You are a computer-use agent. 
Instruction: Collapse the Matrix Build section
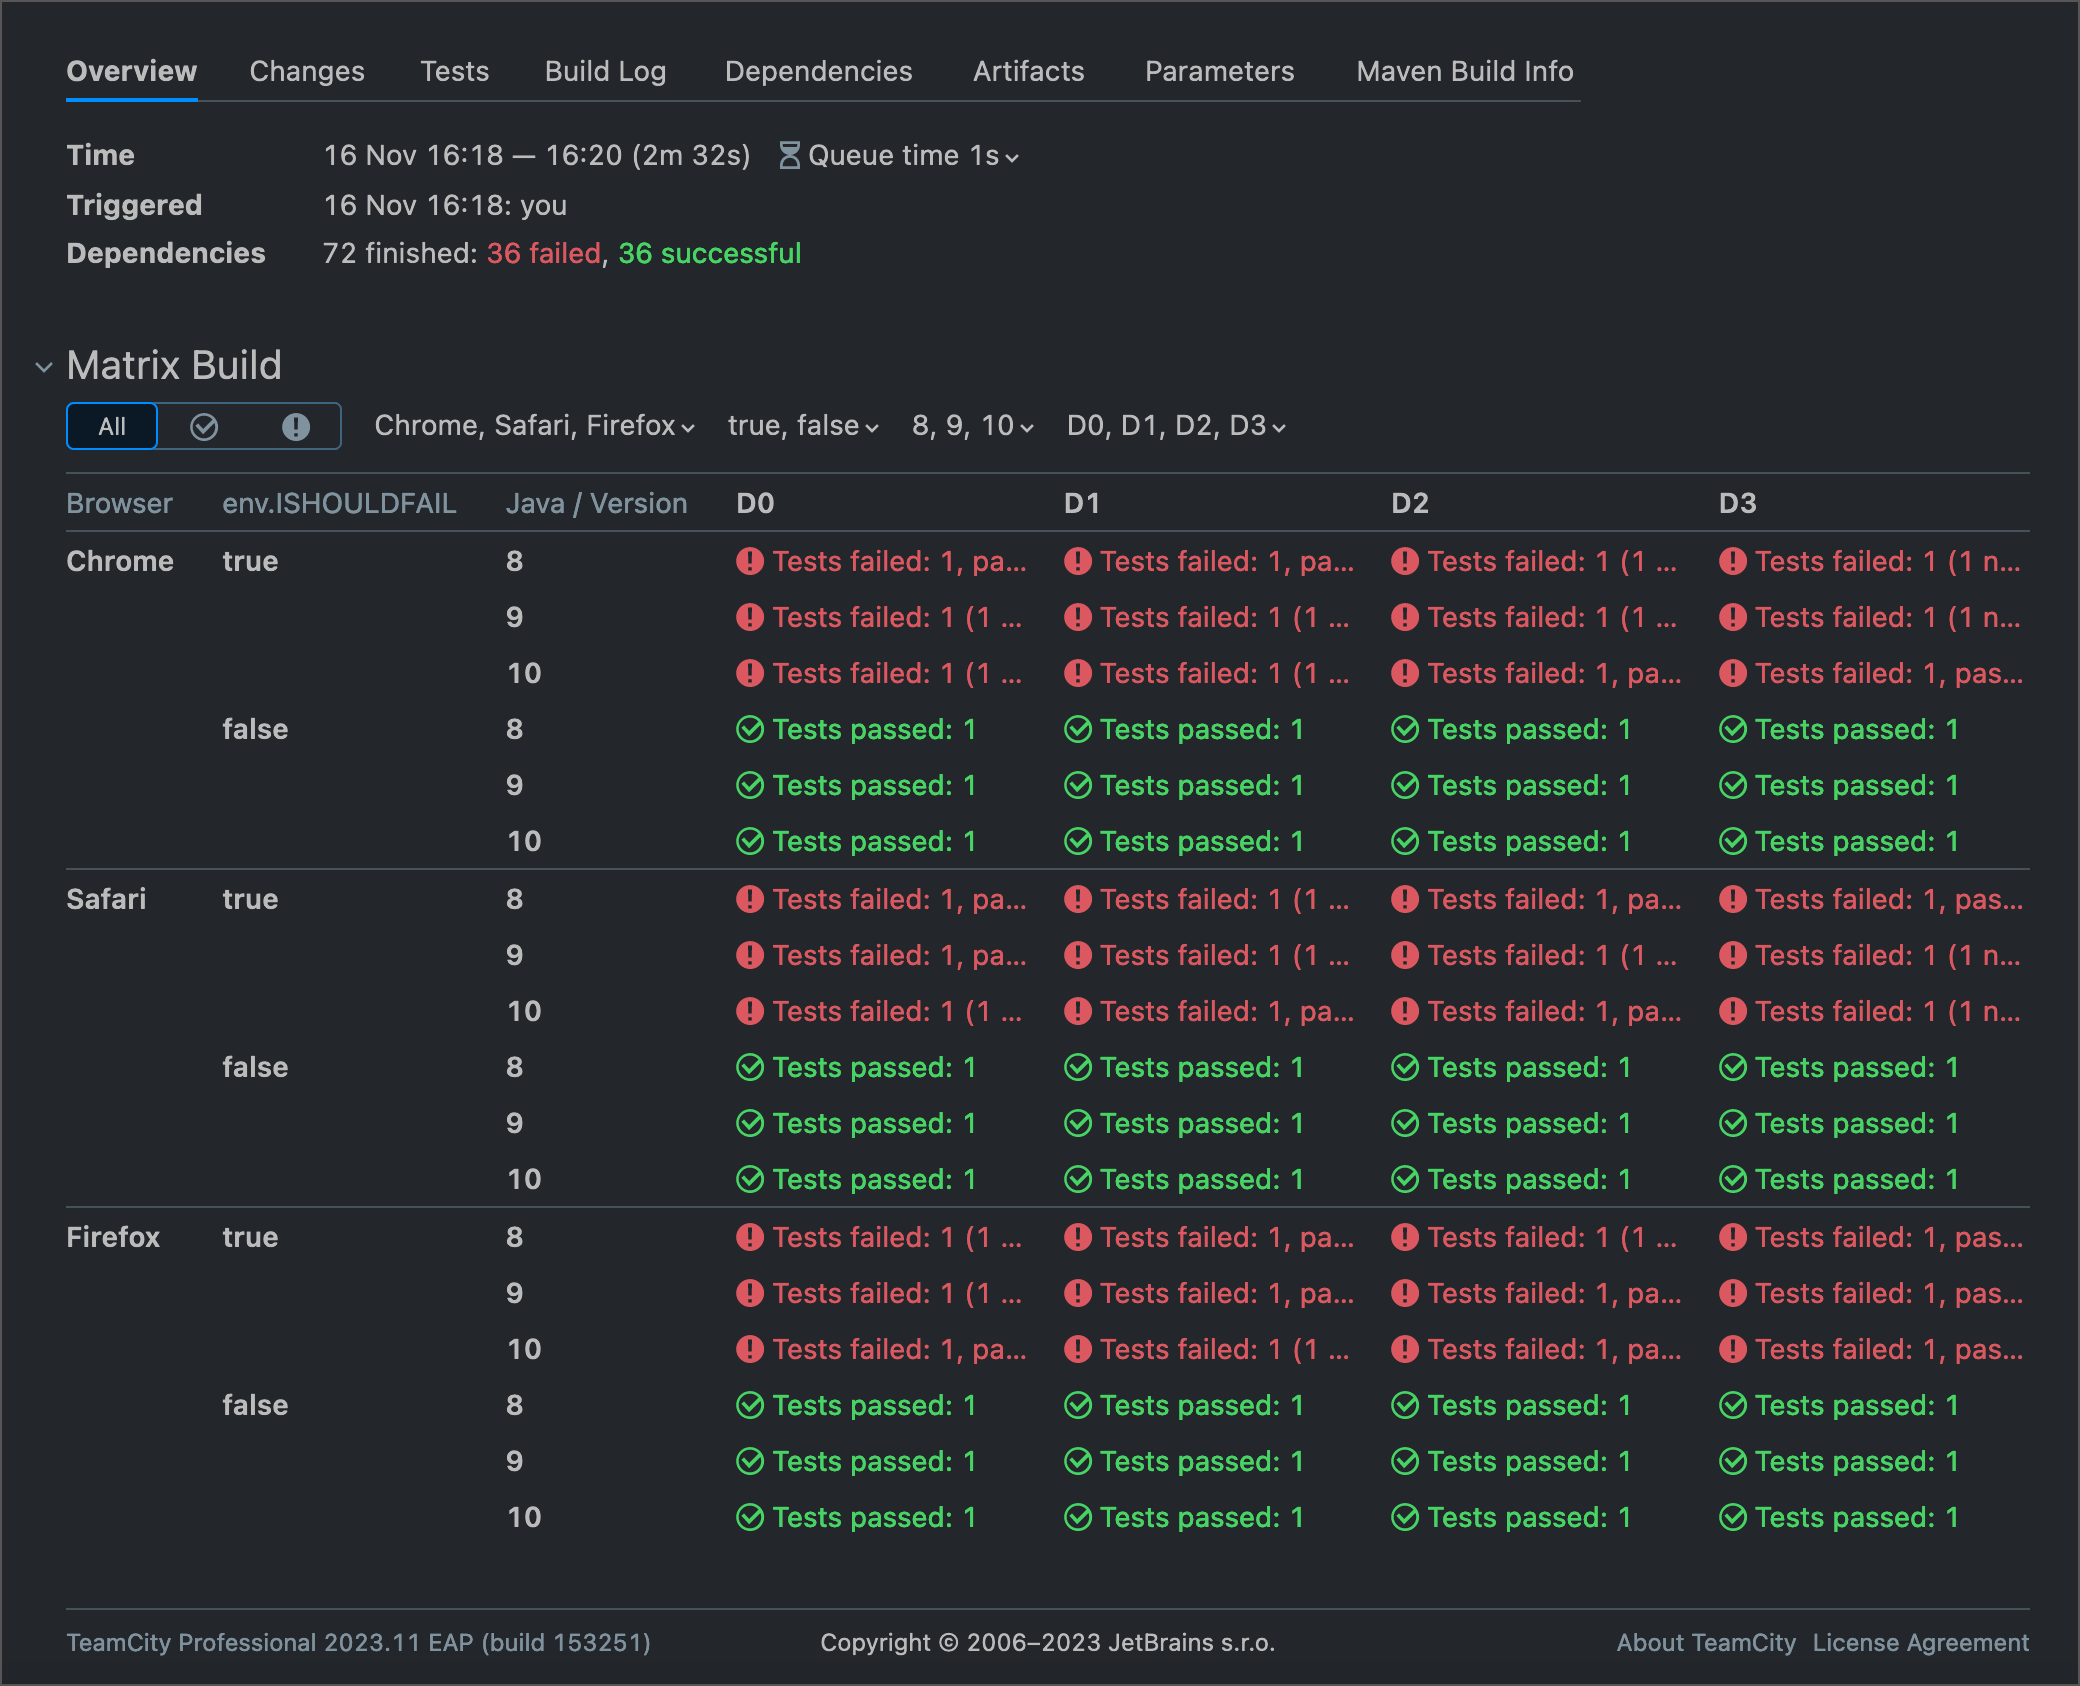pos(44,367)
